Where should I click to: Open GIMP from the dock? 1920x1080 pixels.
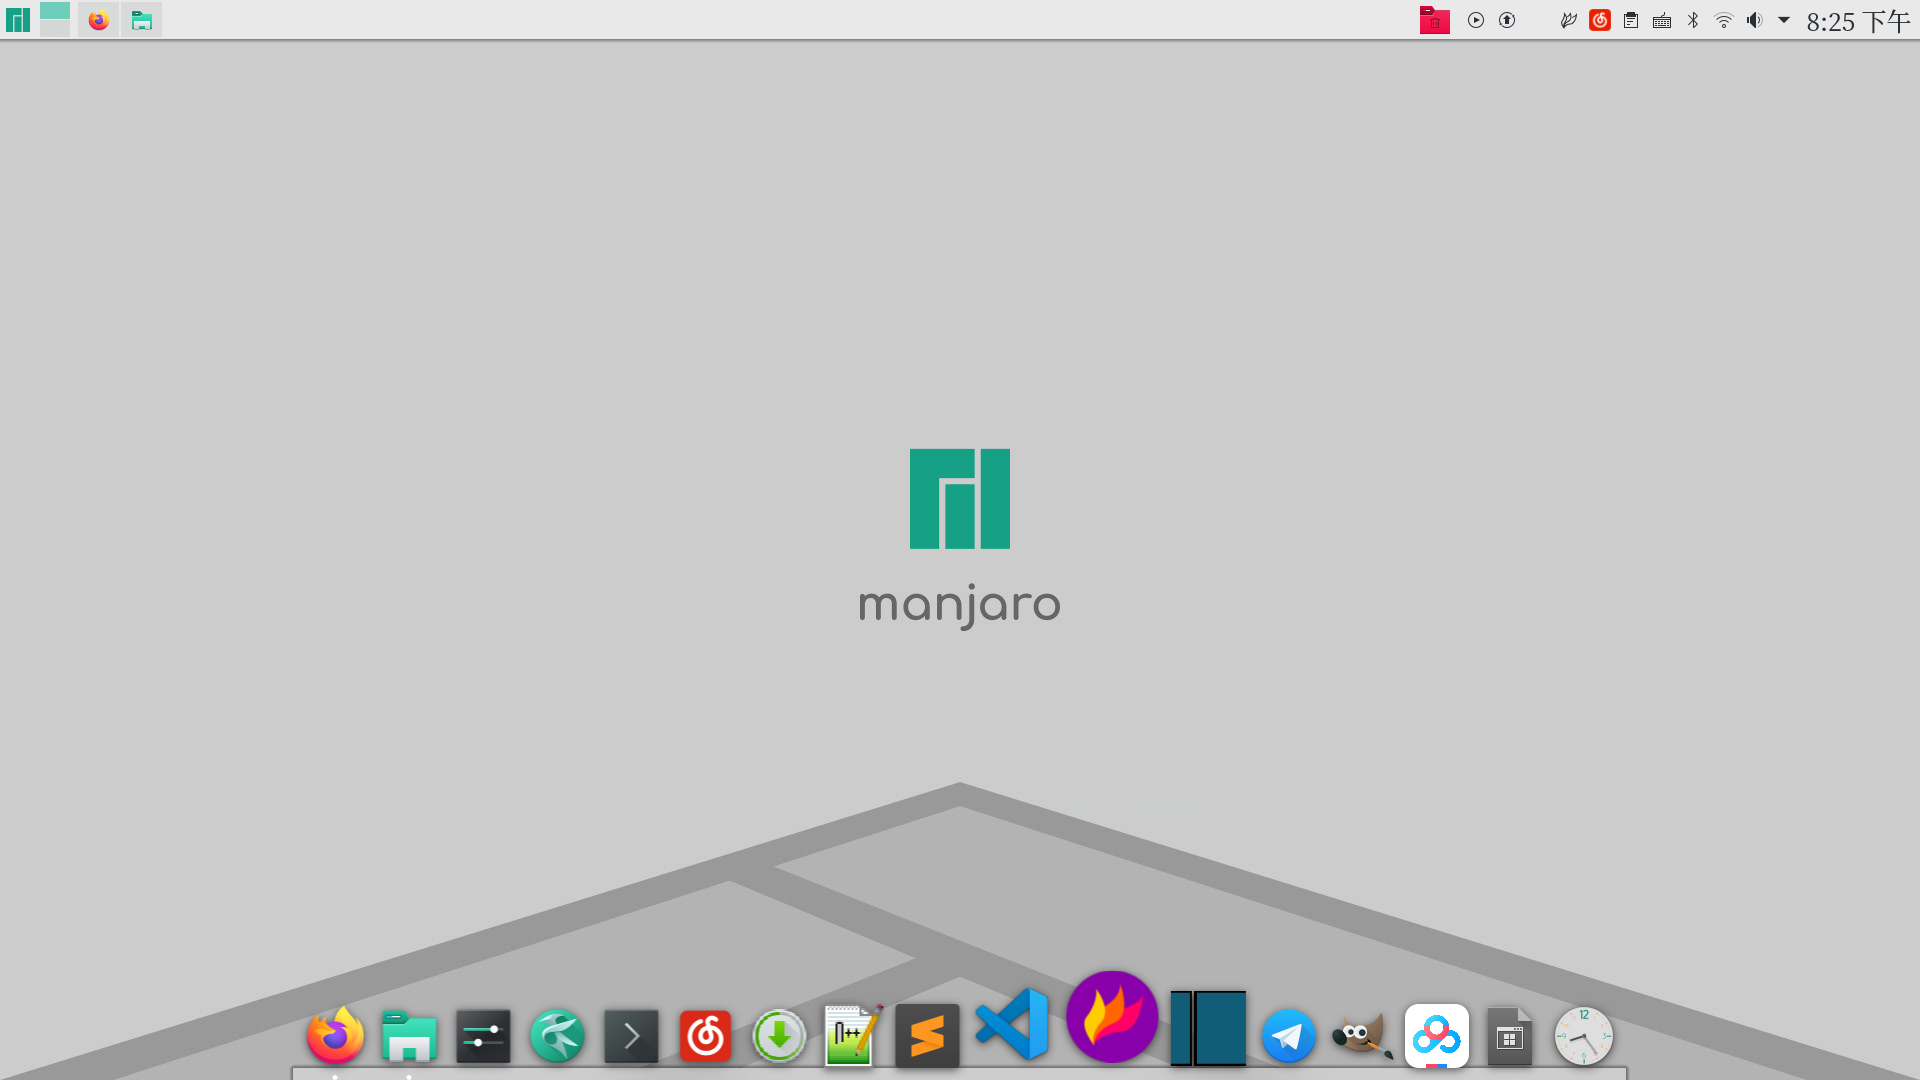tap(1362, 1036)
